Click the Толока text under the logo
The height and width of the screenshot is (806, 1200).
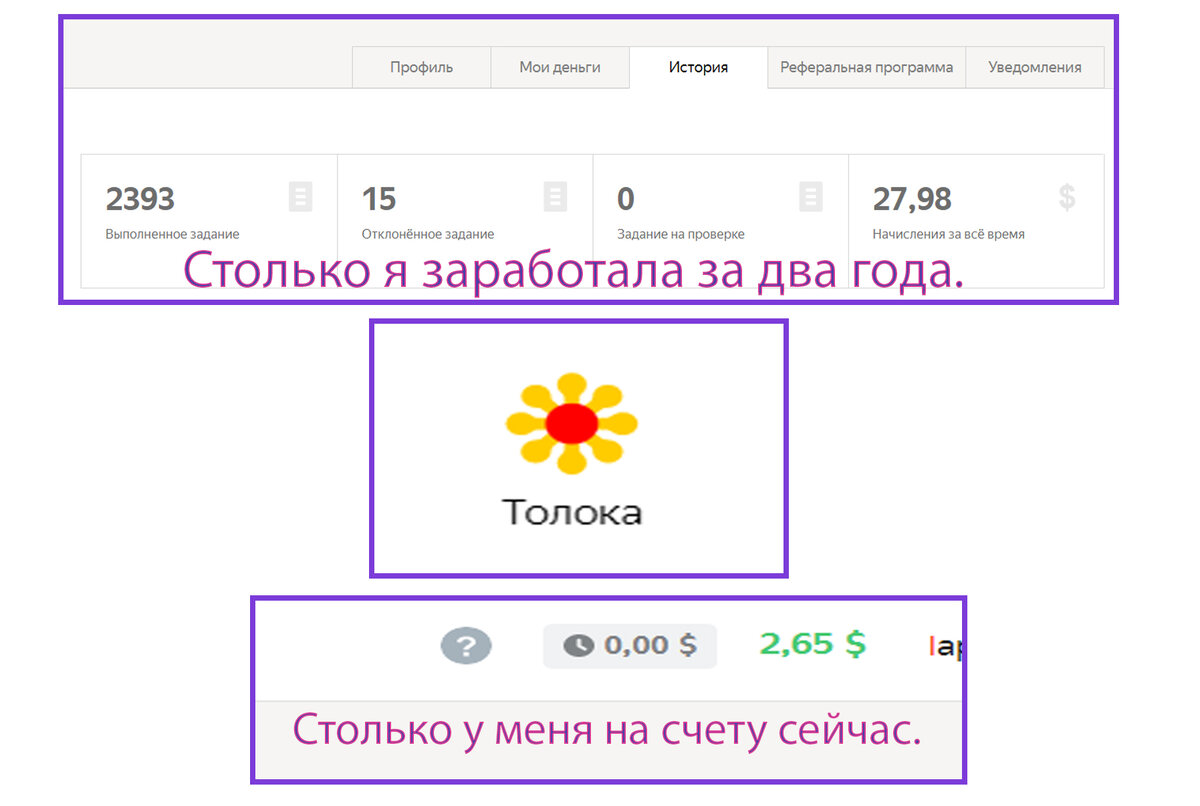(571, 512)
